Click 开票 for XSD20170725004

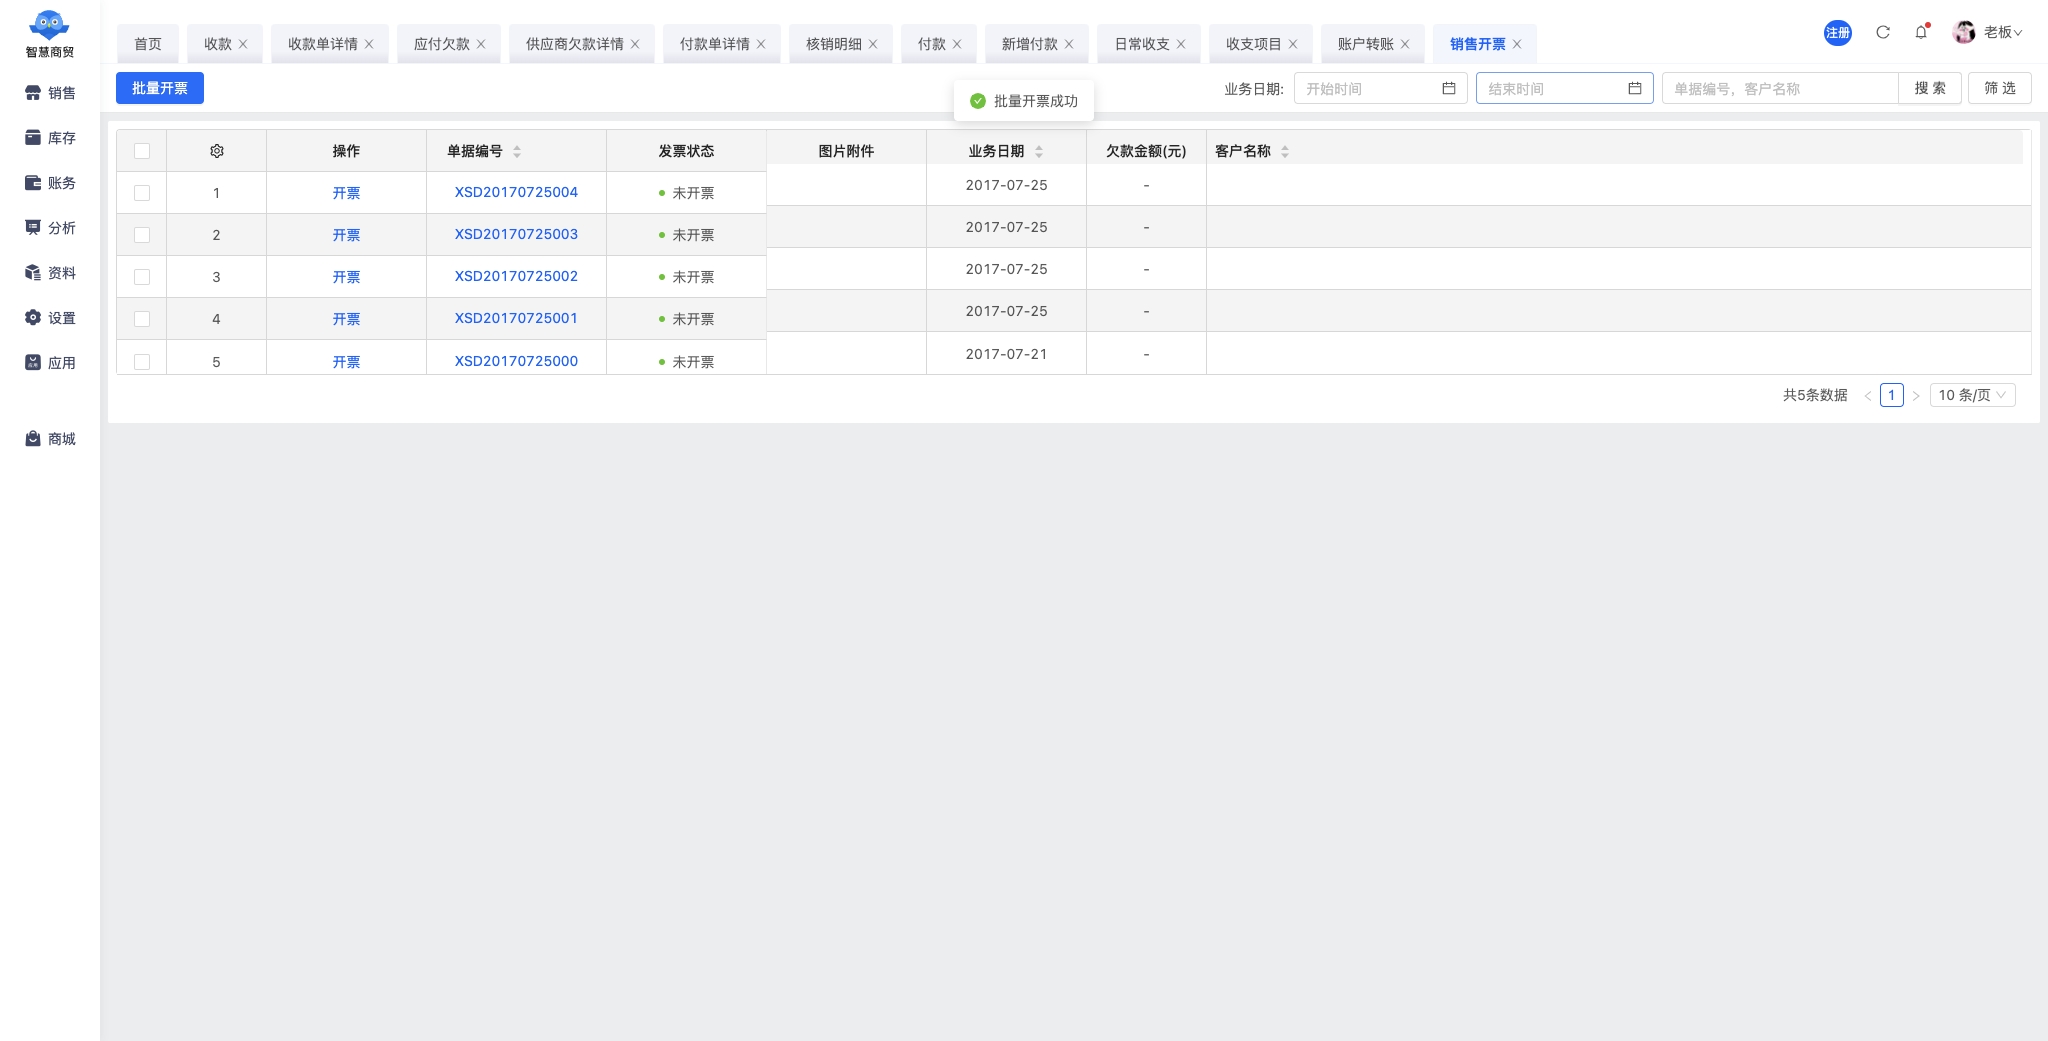pyautogui.click(x=346, y=193)
